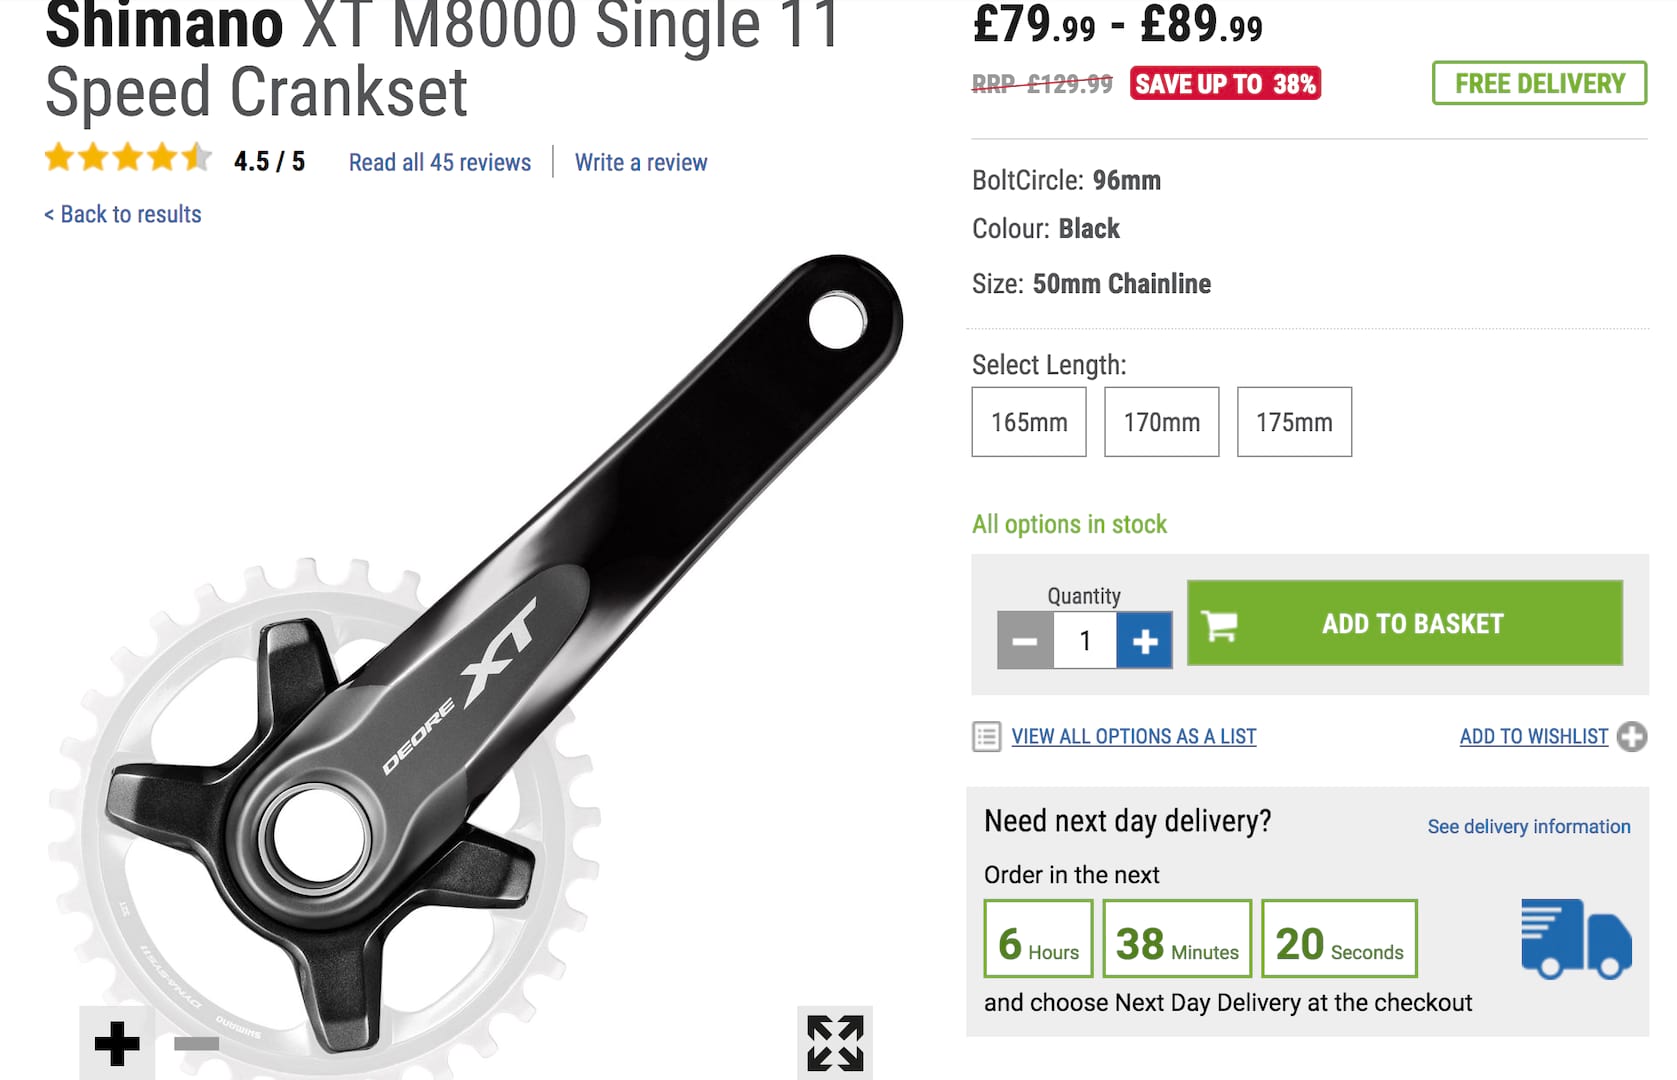Increase quantity with the plus button
The image size is (1677, 1080).
tap(1145, 640)
